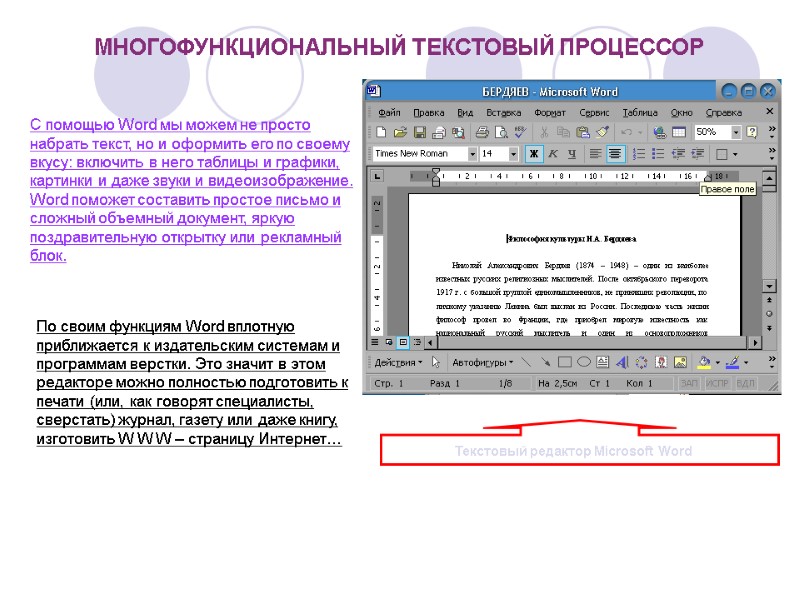Click the tab-stop selector at ruler corner
Screen dimensions: 800x600
[x=378, y=177]
